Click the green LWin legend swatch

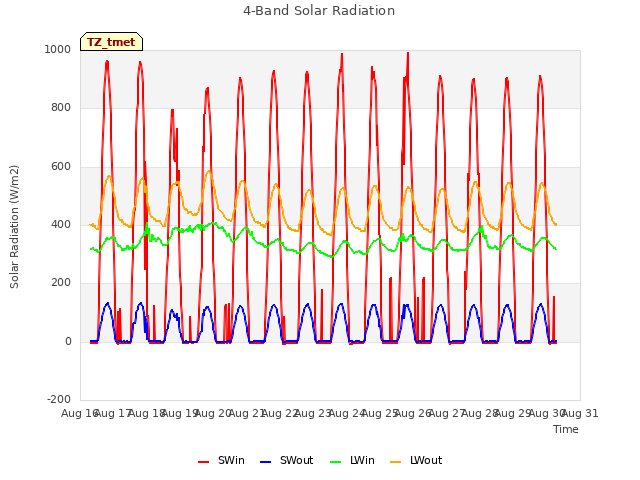click(x=335, y=462)
